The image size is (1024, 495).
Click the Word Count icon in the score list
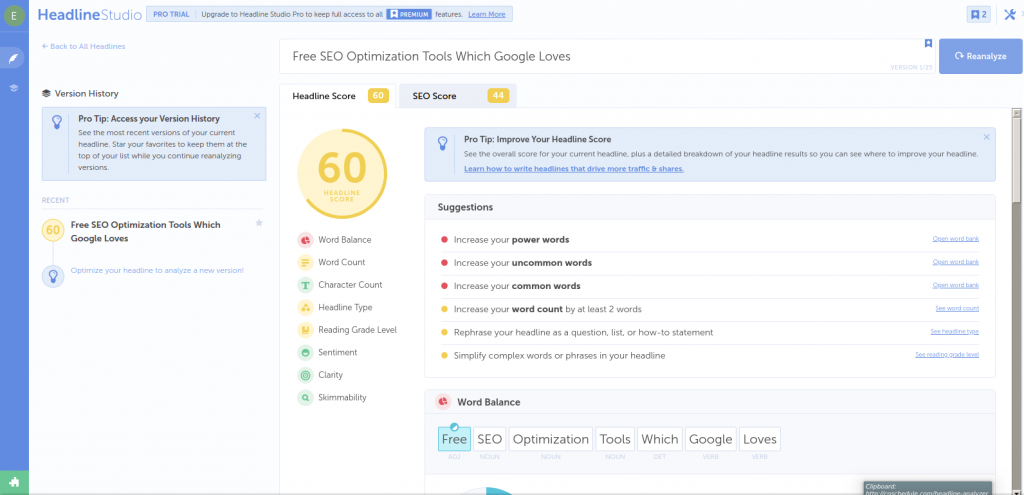[305, 263]
